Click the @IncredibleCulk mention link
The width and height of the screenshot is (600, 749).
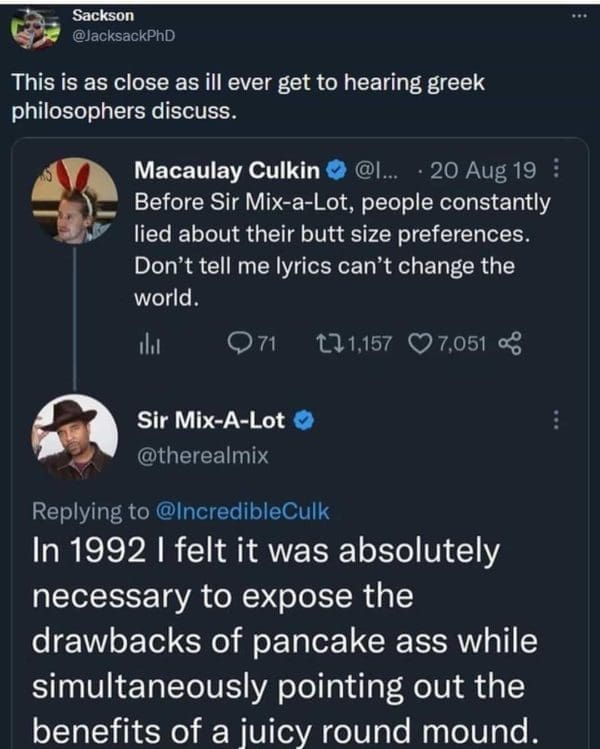pos(243,510)
